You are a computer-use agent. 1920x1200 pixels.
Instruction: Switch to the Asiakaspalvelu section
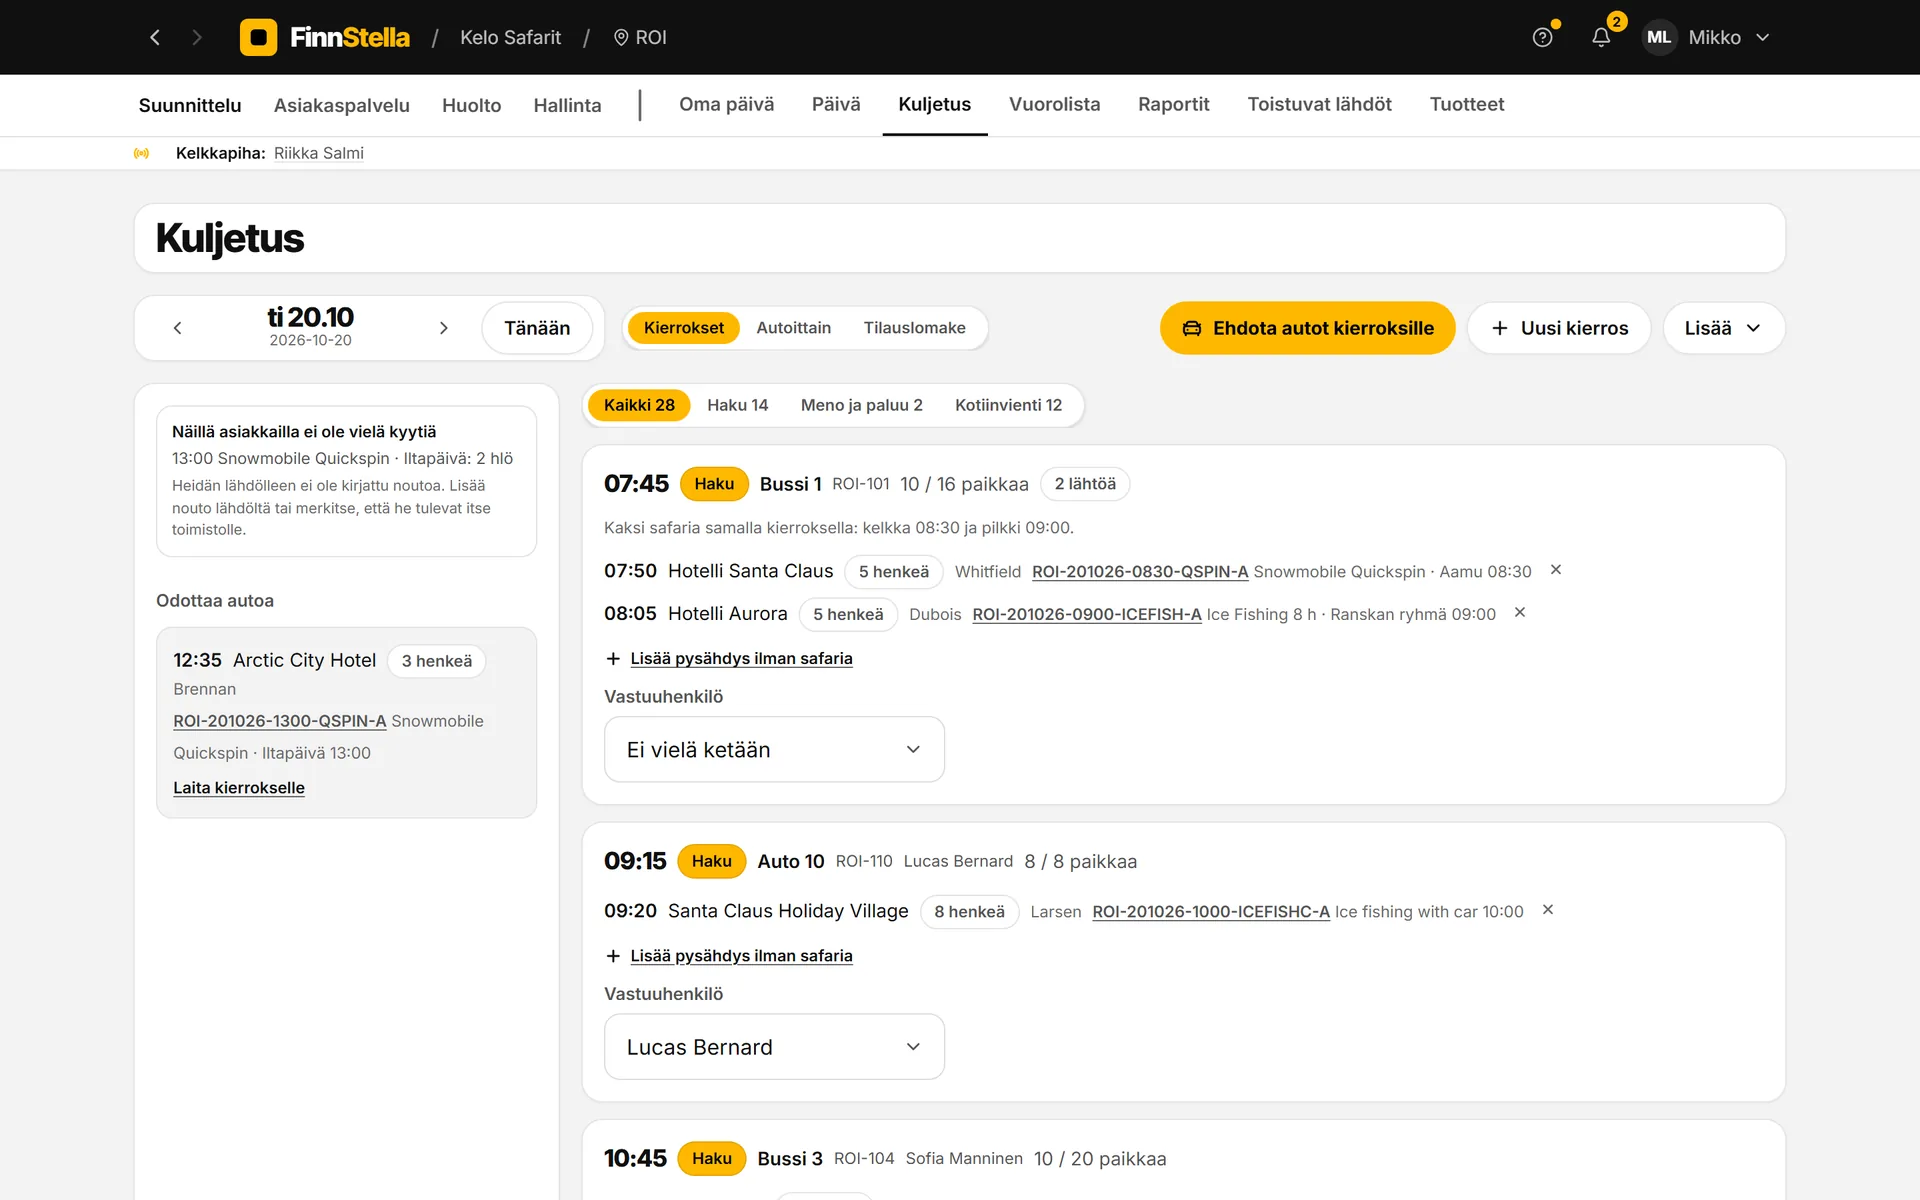342,105
